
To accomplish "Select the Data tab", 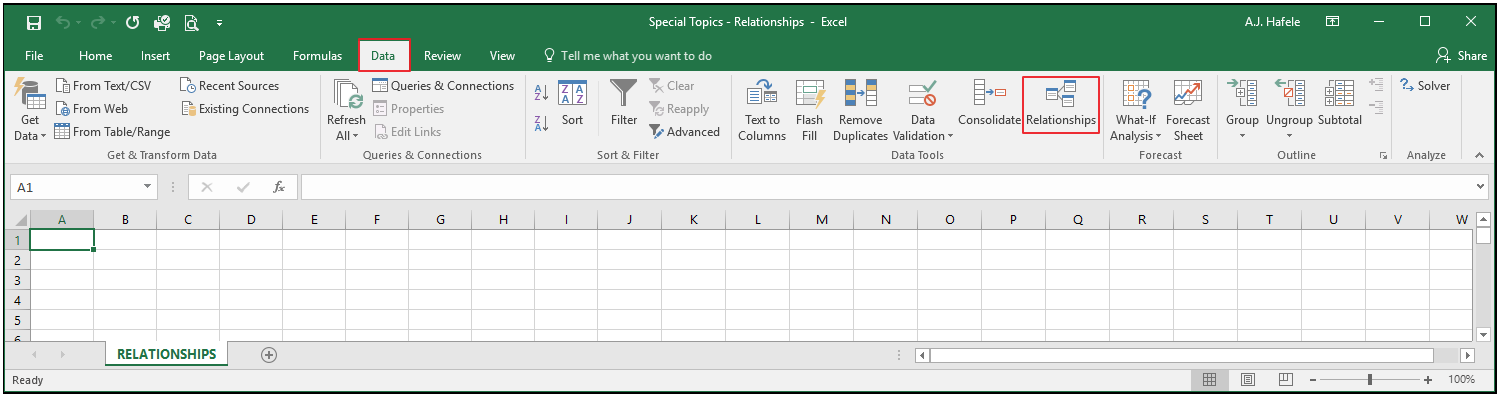I will pyautogui.click(x=383, y=56).
